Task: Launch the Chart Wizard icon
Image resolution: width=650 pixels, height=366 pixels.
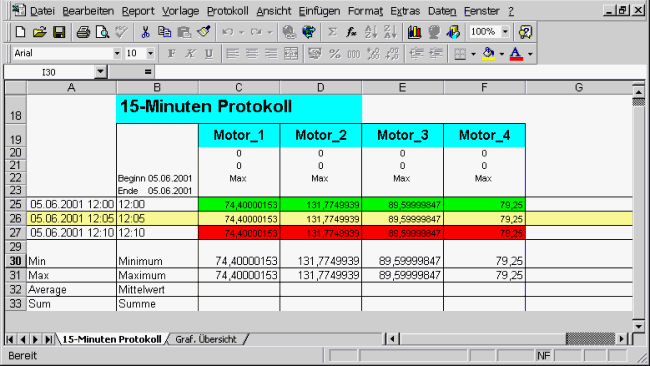Action: click(414, 32)
